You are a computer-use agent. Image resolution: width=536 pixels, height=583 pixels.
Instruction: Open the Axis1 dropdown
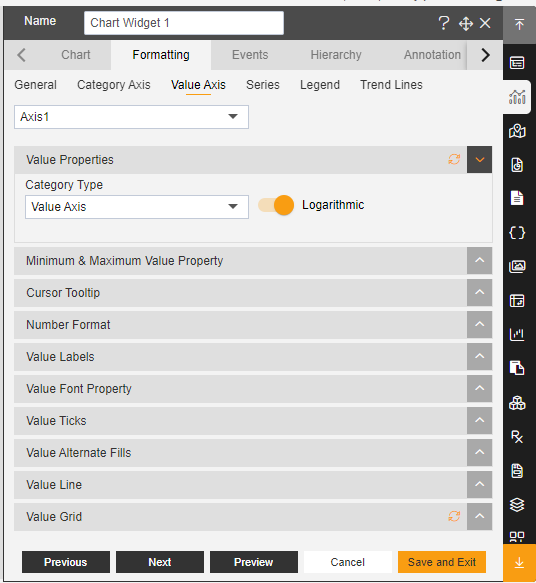pos(131,117)
